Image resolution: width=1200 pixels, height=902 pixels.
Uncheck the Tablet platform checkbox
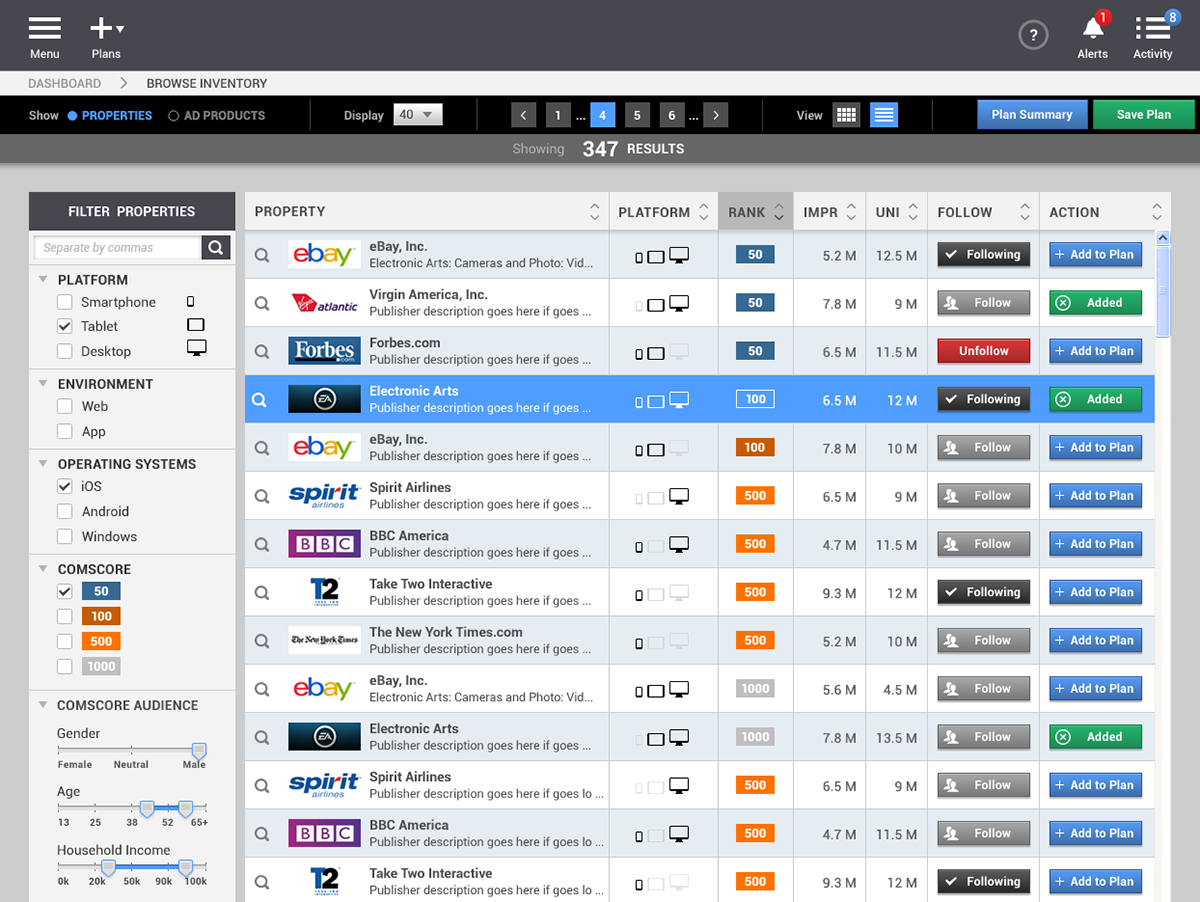[x=65, y=326]
